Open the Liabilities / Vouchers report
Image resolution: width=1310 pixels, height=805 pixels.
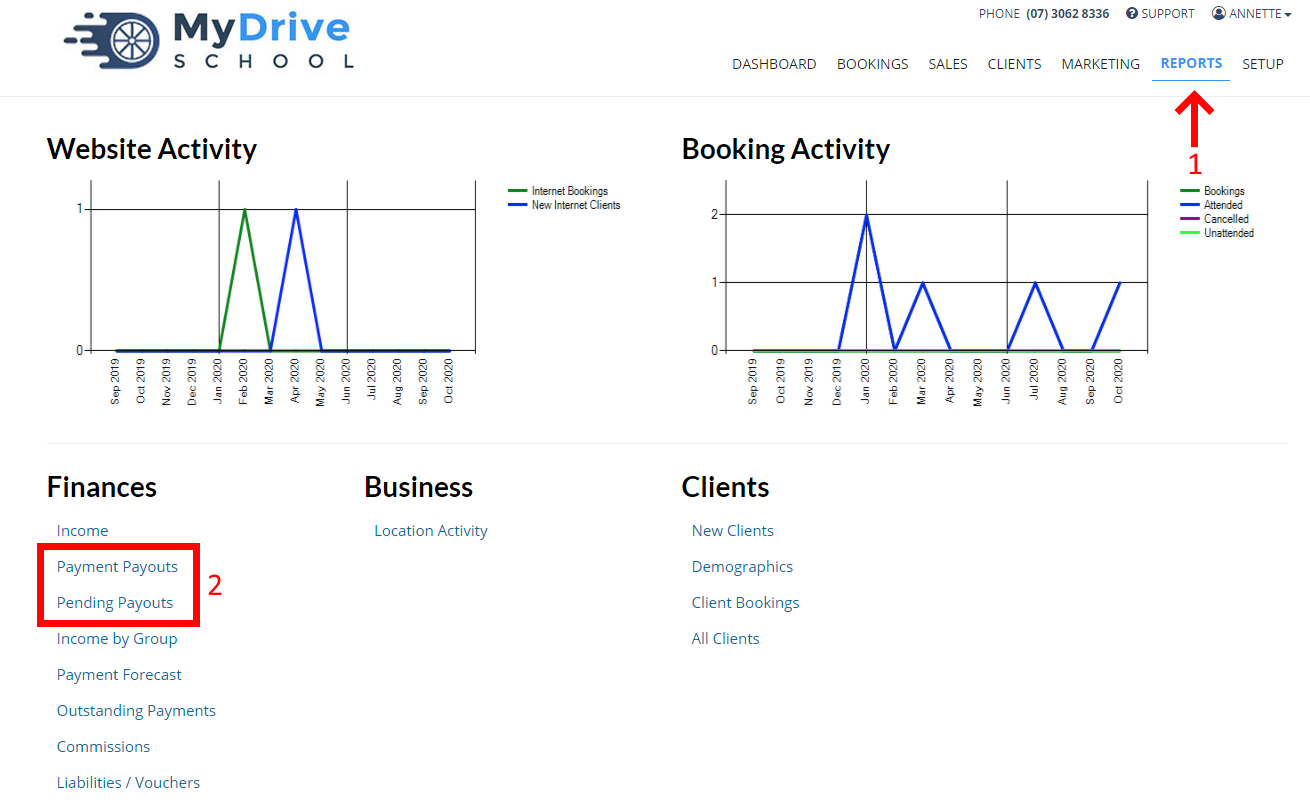(x=128, y=783)
